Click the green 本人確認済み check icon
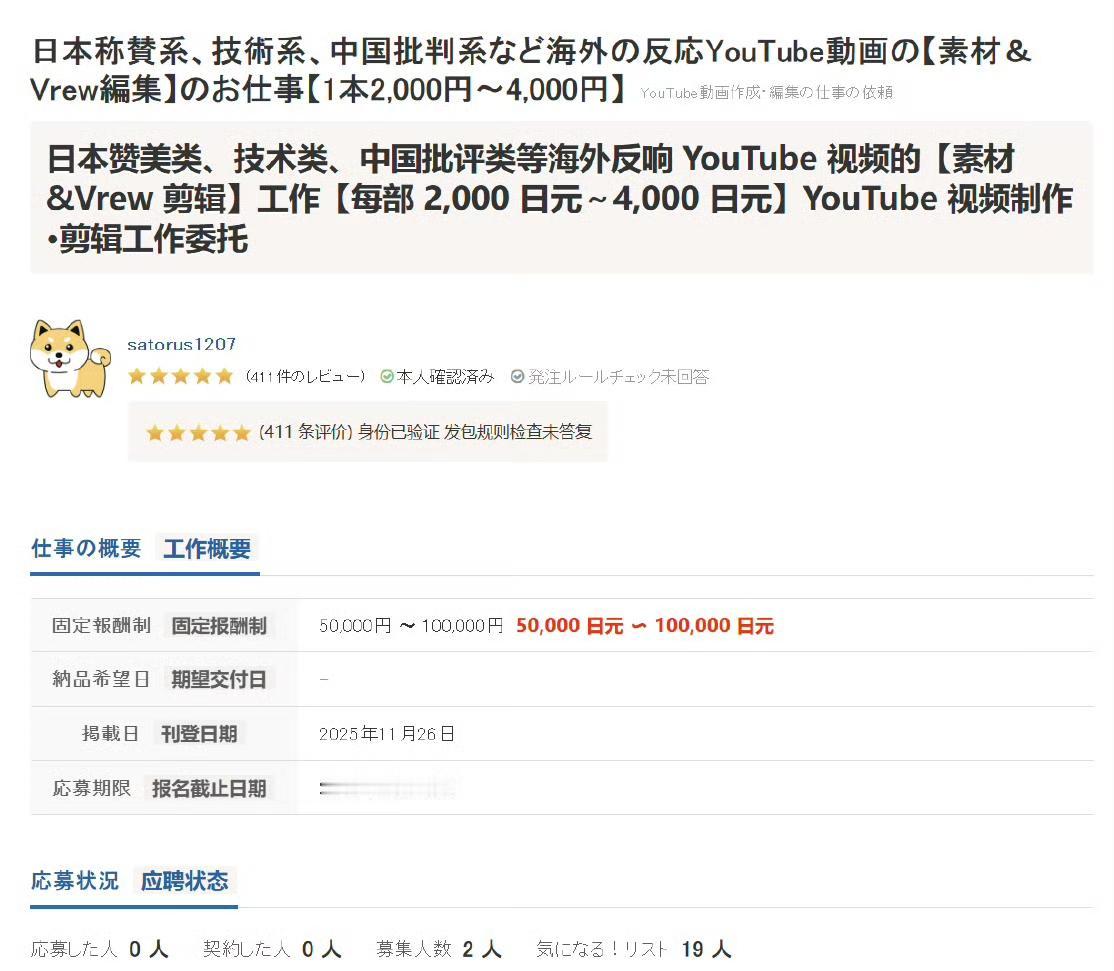 click(x=387, y=376)
